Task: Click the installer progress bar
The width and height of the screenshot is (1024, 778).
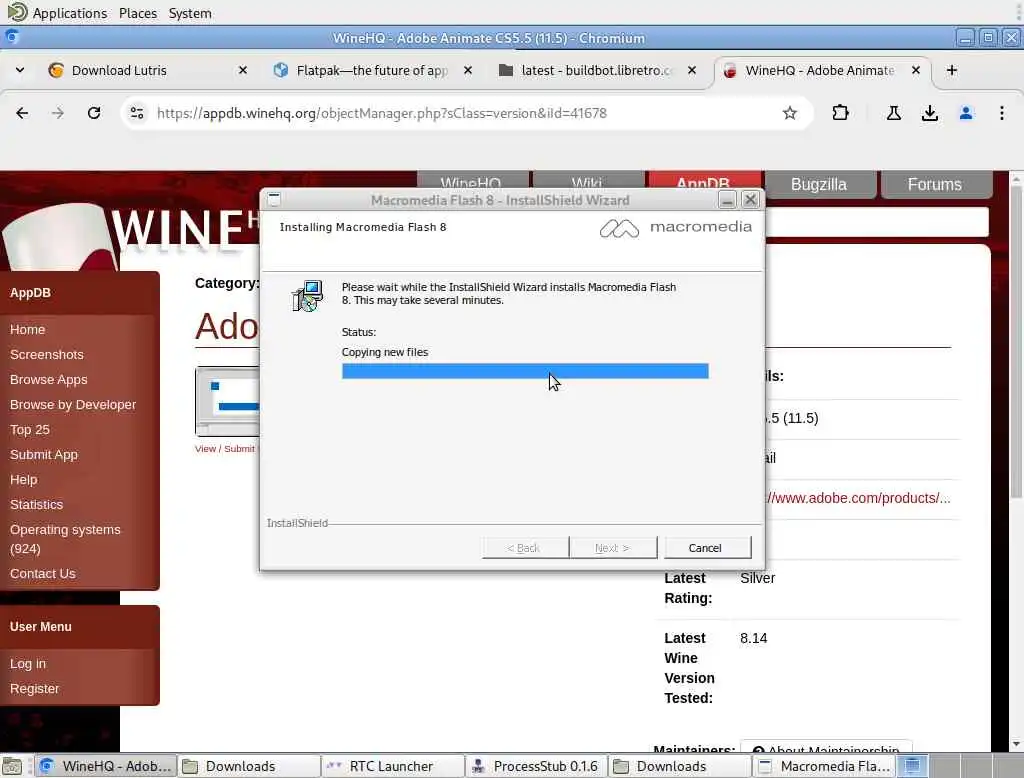Action: pos(525,371)
